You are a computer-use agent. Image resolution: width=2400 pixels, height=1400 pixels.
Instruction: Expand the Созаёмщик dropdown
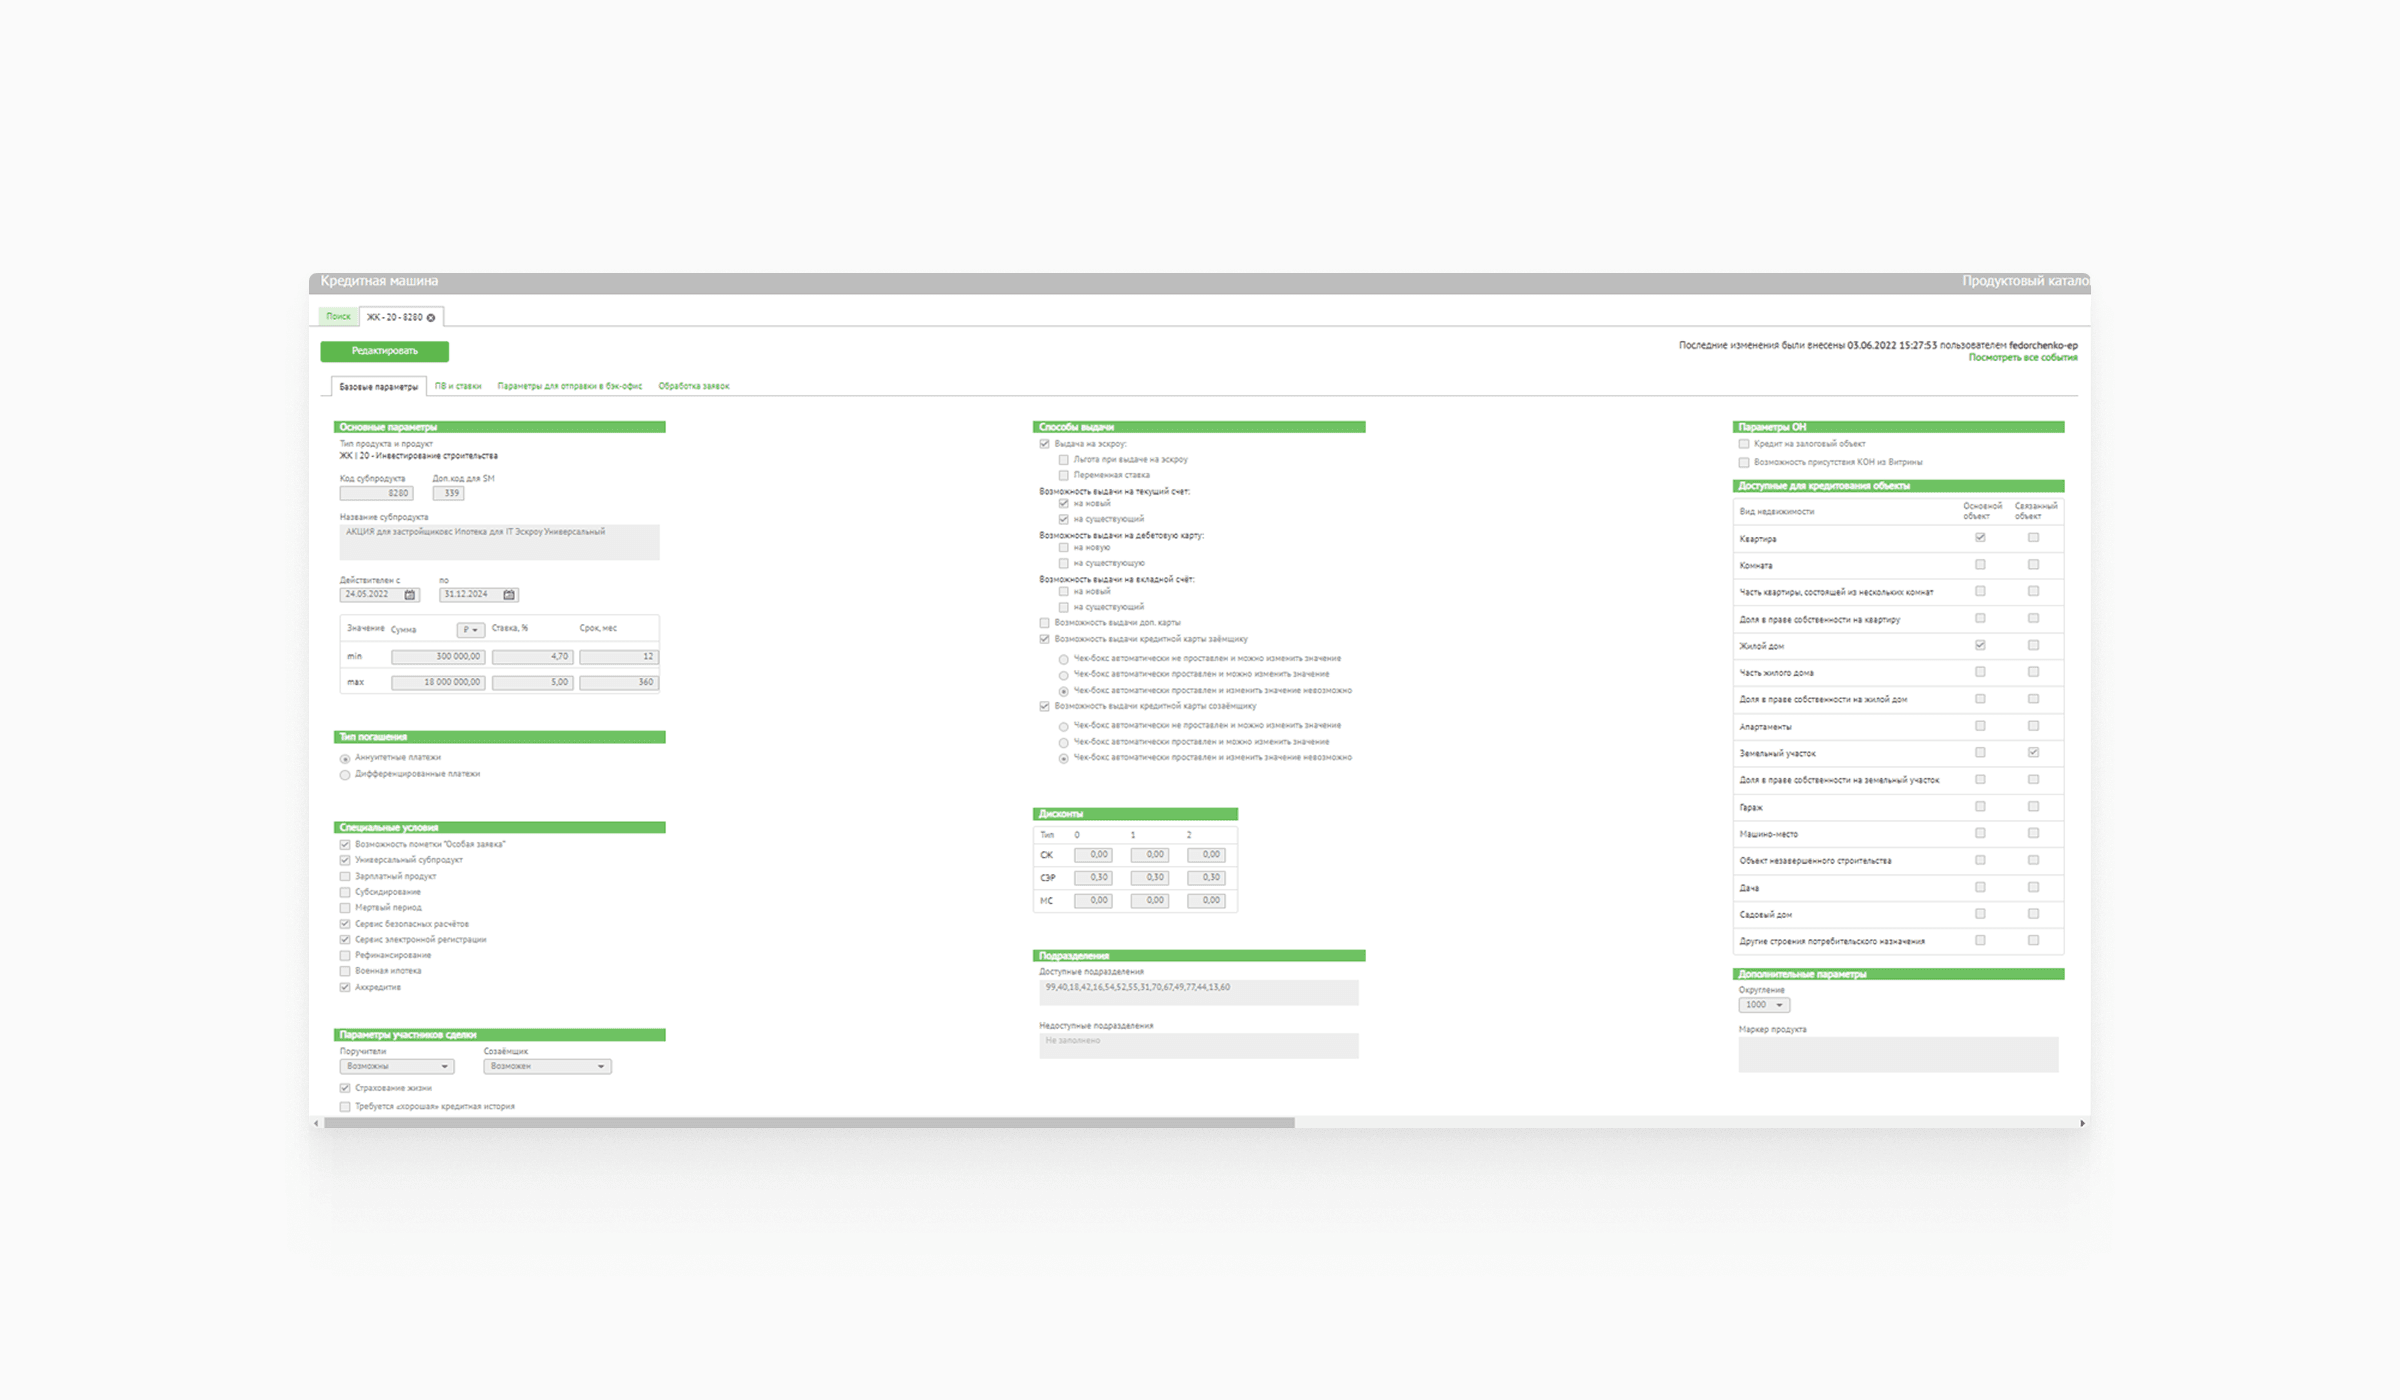click(x=547, y=1067)
